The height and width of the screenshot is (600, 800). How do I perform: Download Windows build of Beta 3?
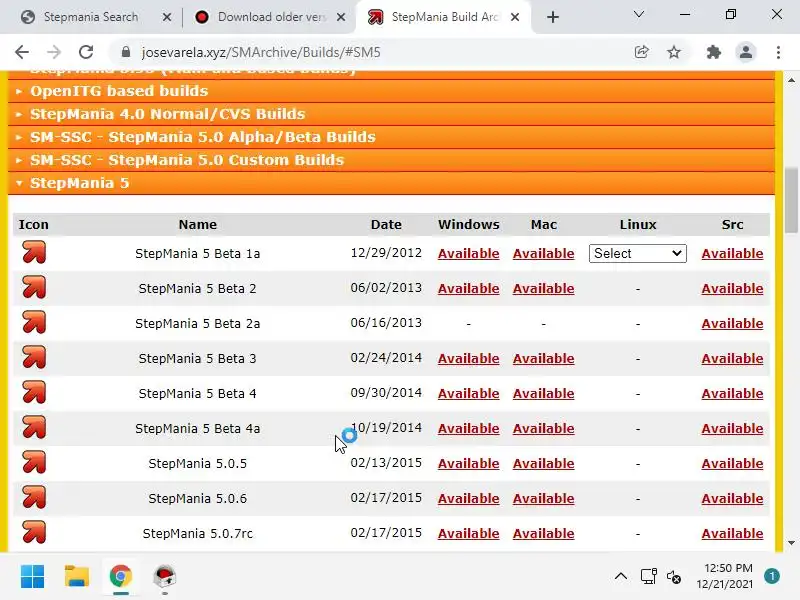click(468, 359)
